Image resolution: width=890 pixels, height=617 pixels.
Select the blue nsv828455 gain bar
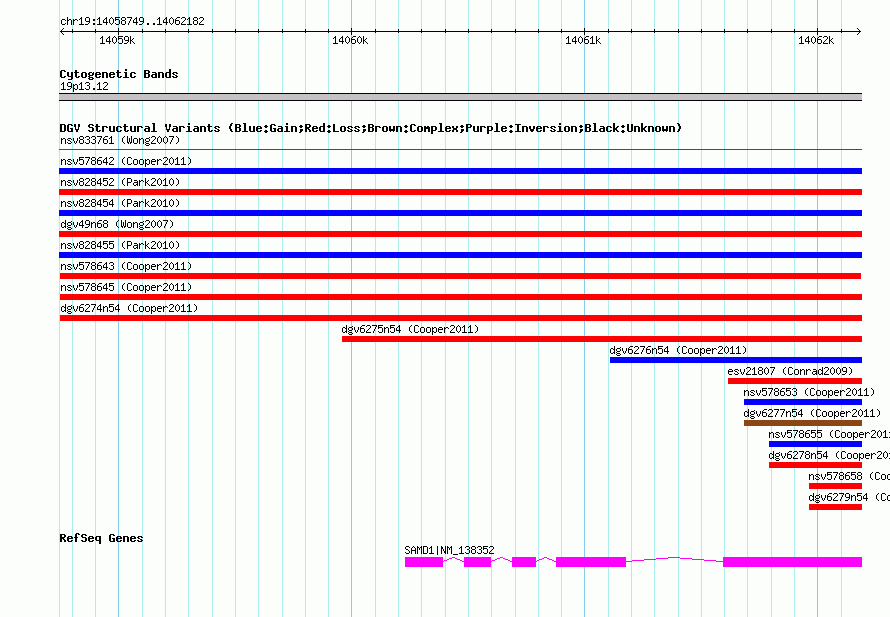tap(460, 255)
